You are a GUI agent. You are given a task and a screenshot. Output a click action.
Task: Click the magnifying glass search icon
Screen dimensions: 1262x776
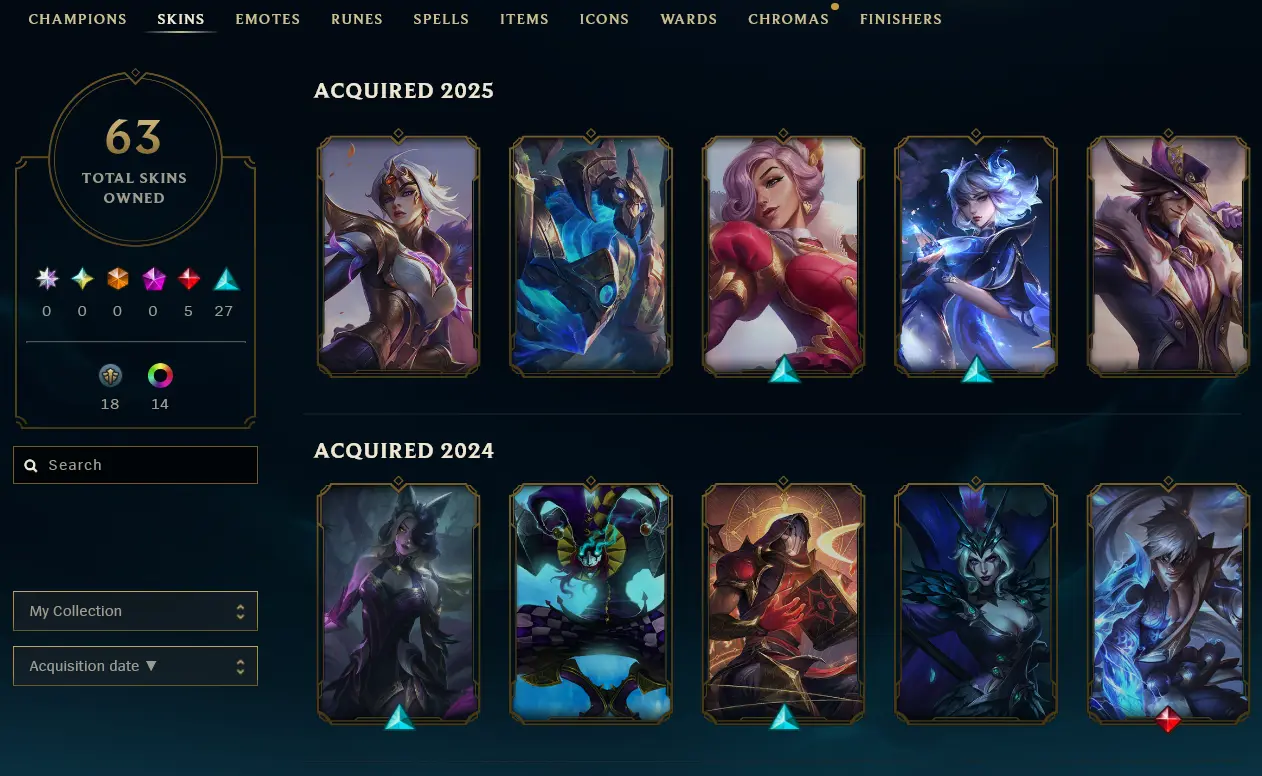coord(31,465)
